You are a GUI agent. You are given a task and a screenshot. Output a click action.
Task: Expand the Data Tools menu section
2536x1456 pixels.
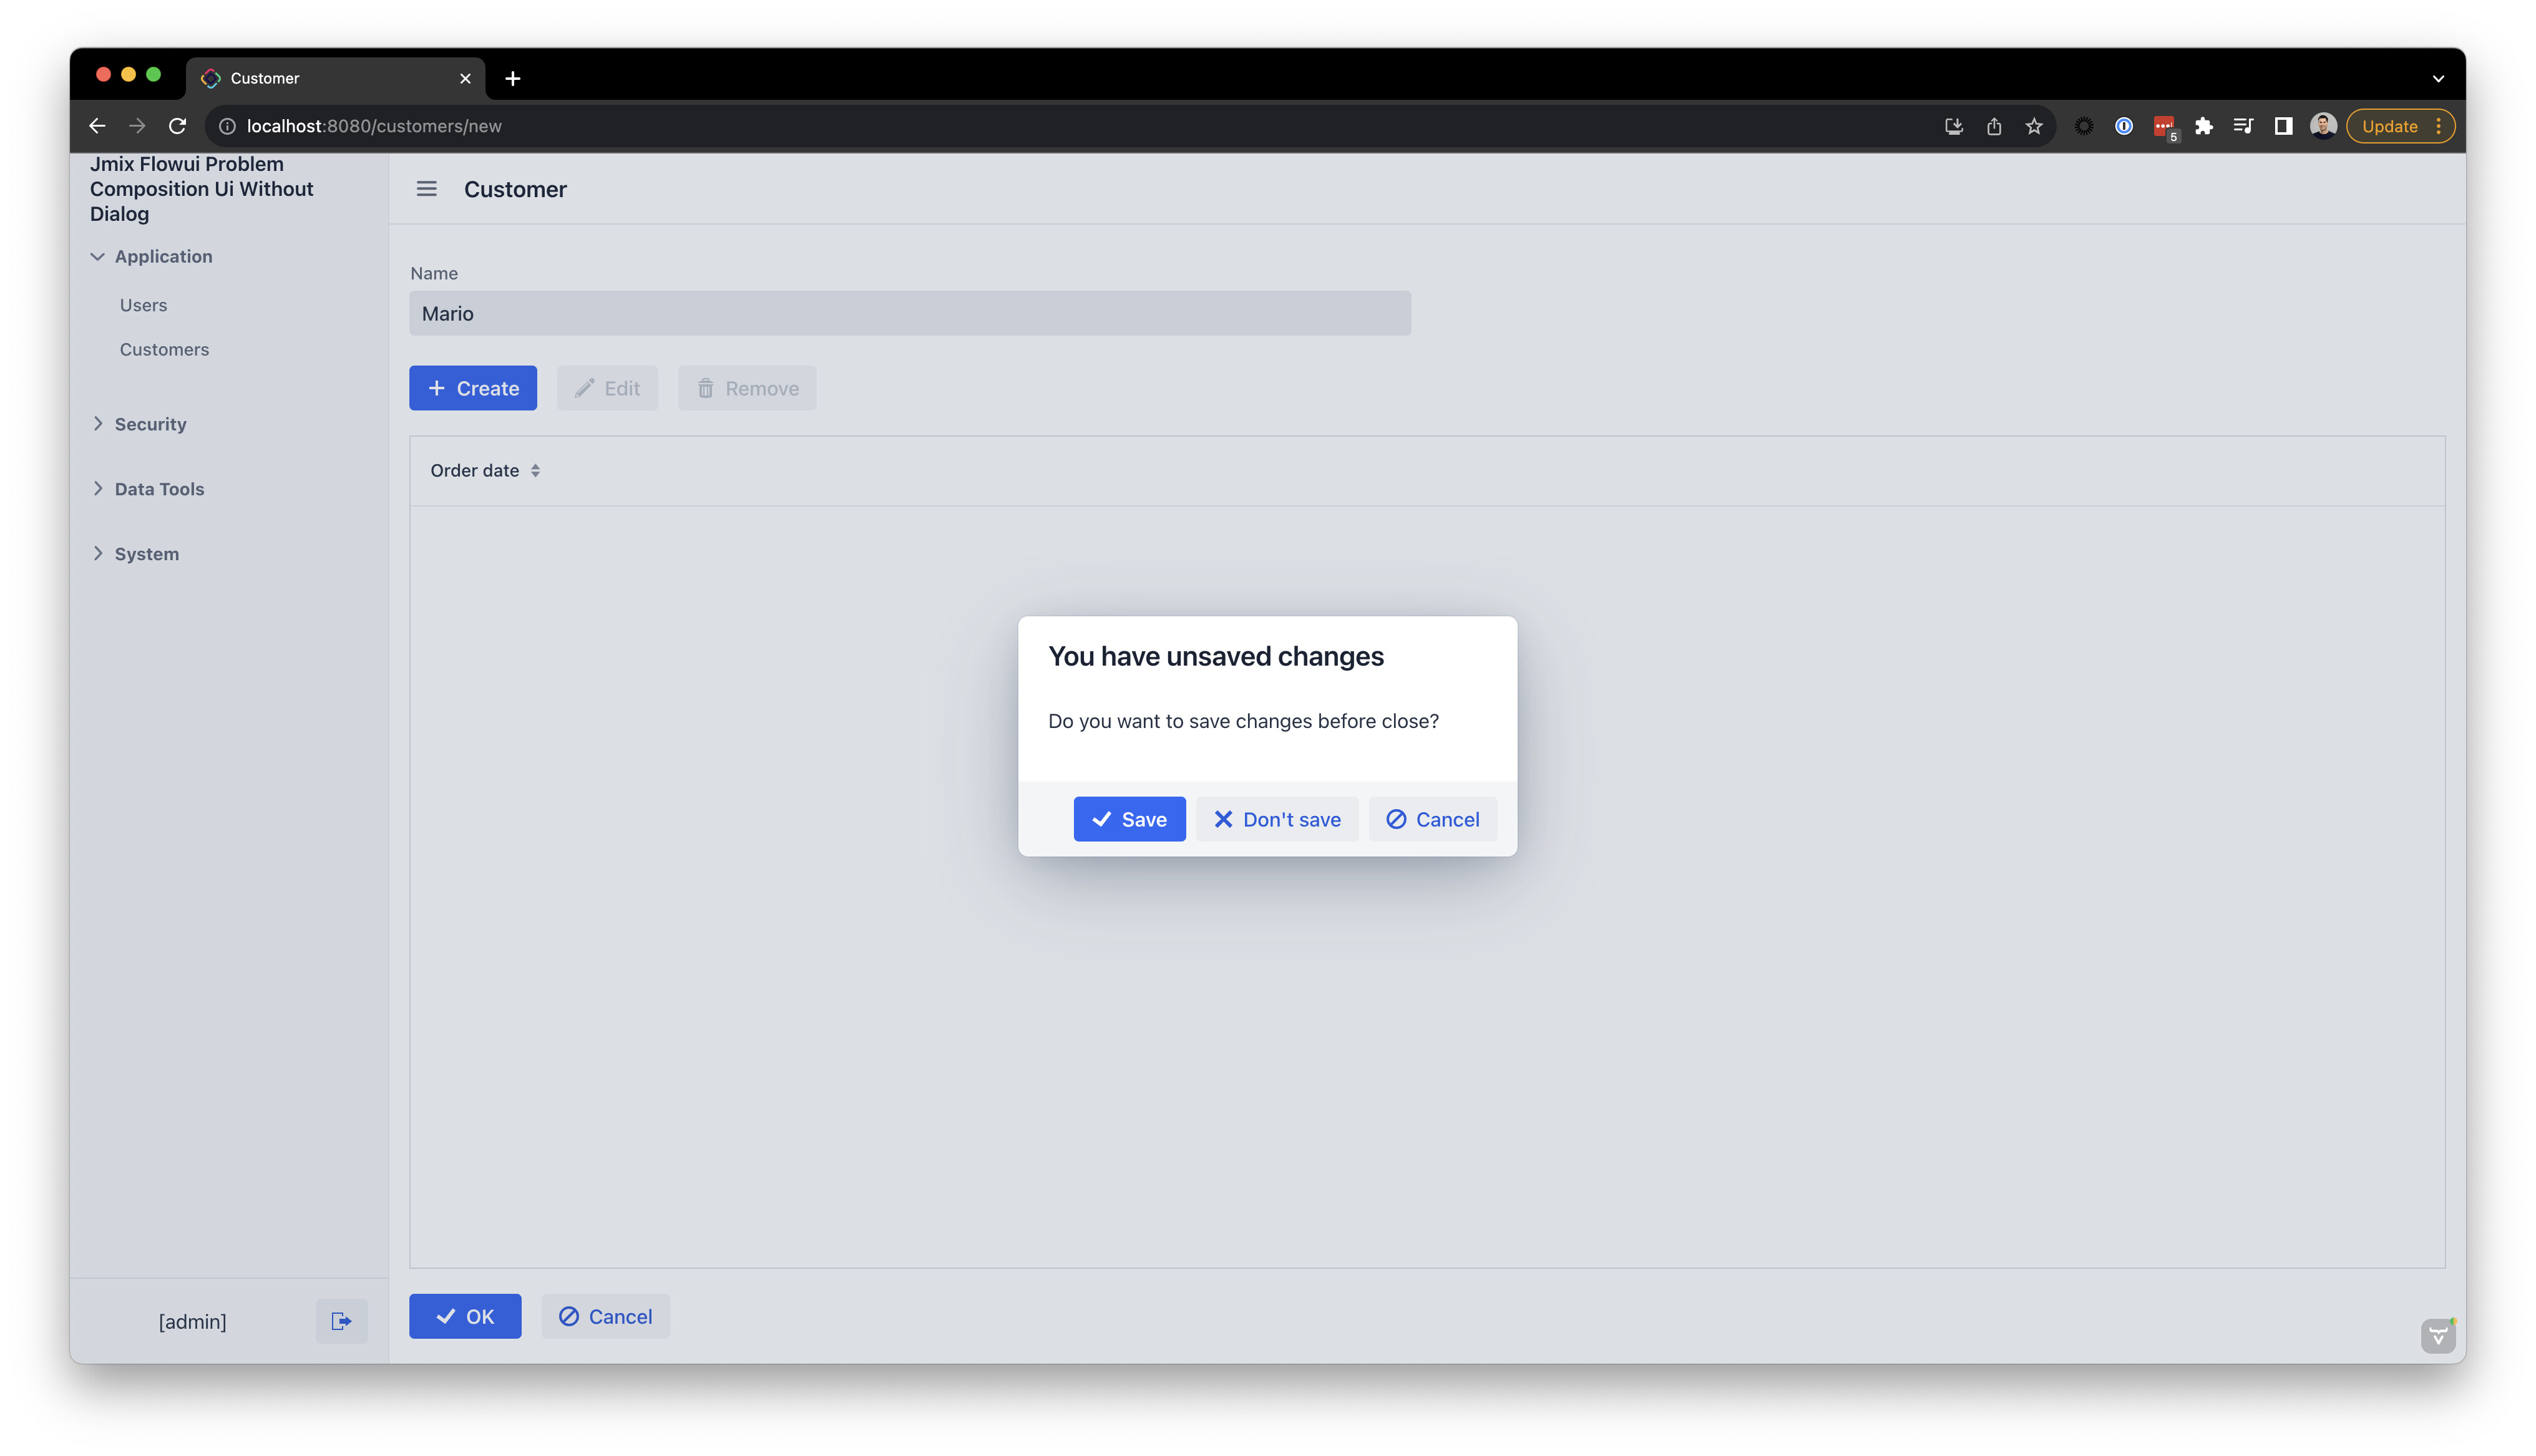click(98, 488)
